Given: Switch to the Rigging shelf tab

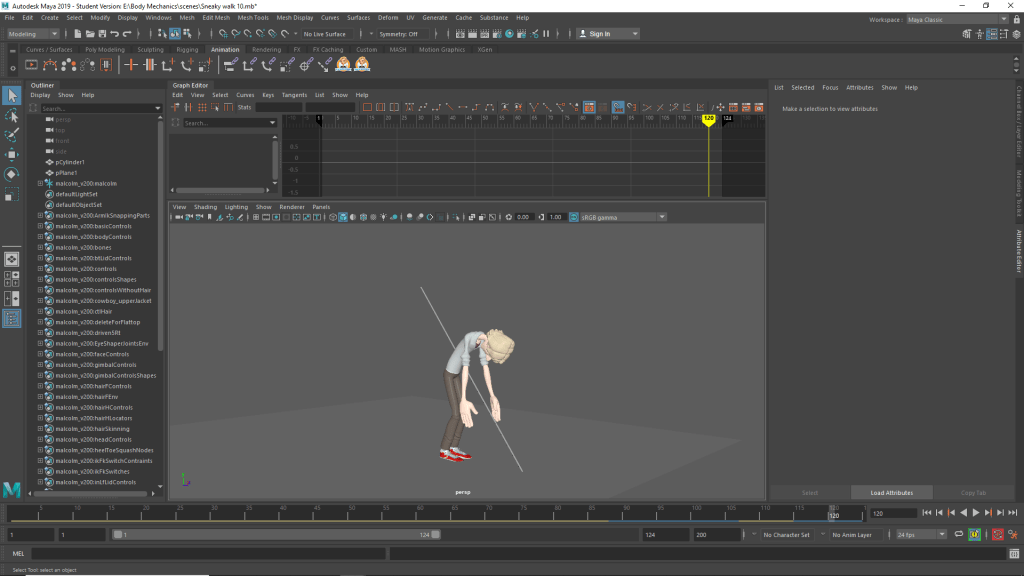Looking at the screenshot, I should coord(187,49).
